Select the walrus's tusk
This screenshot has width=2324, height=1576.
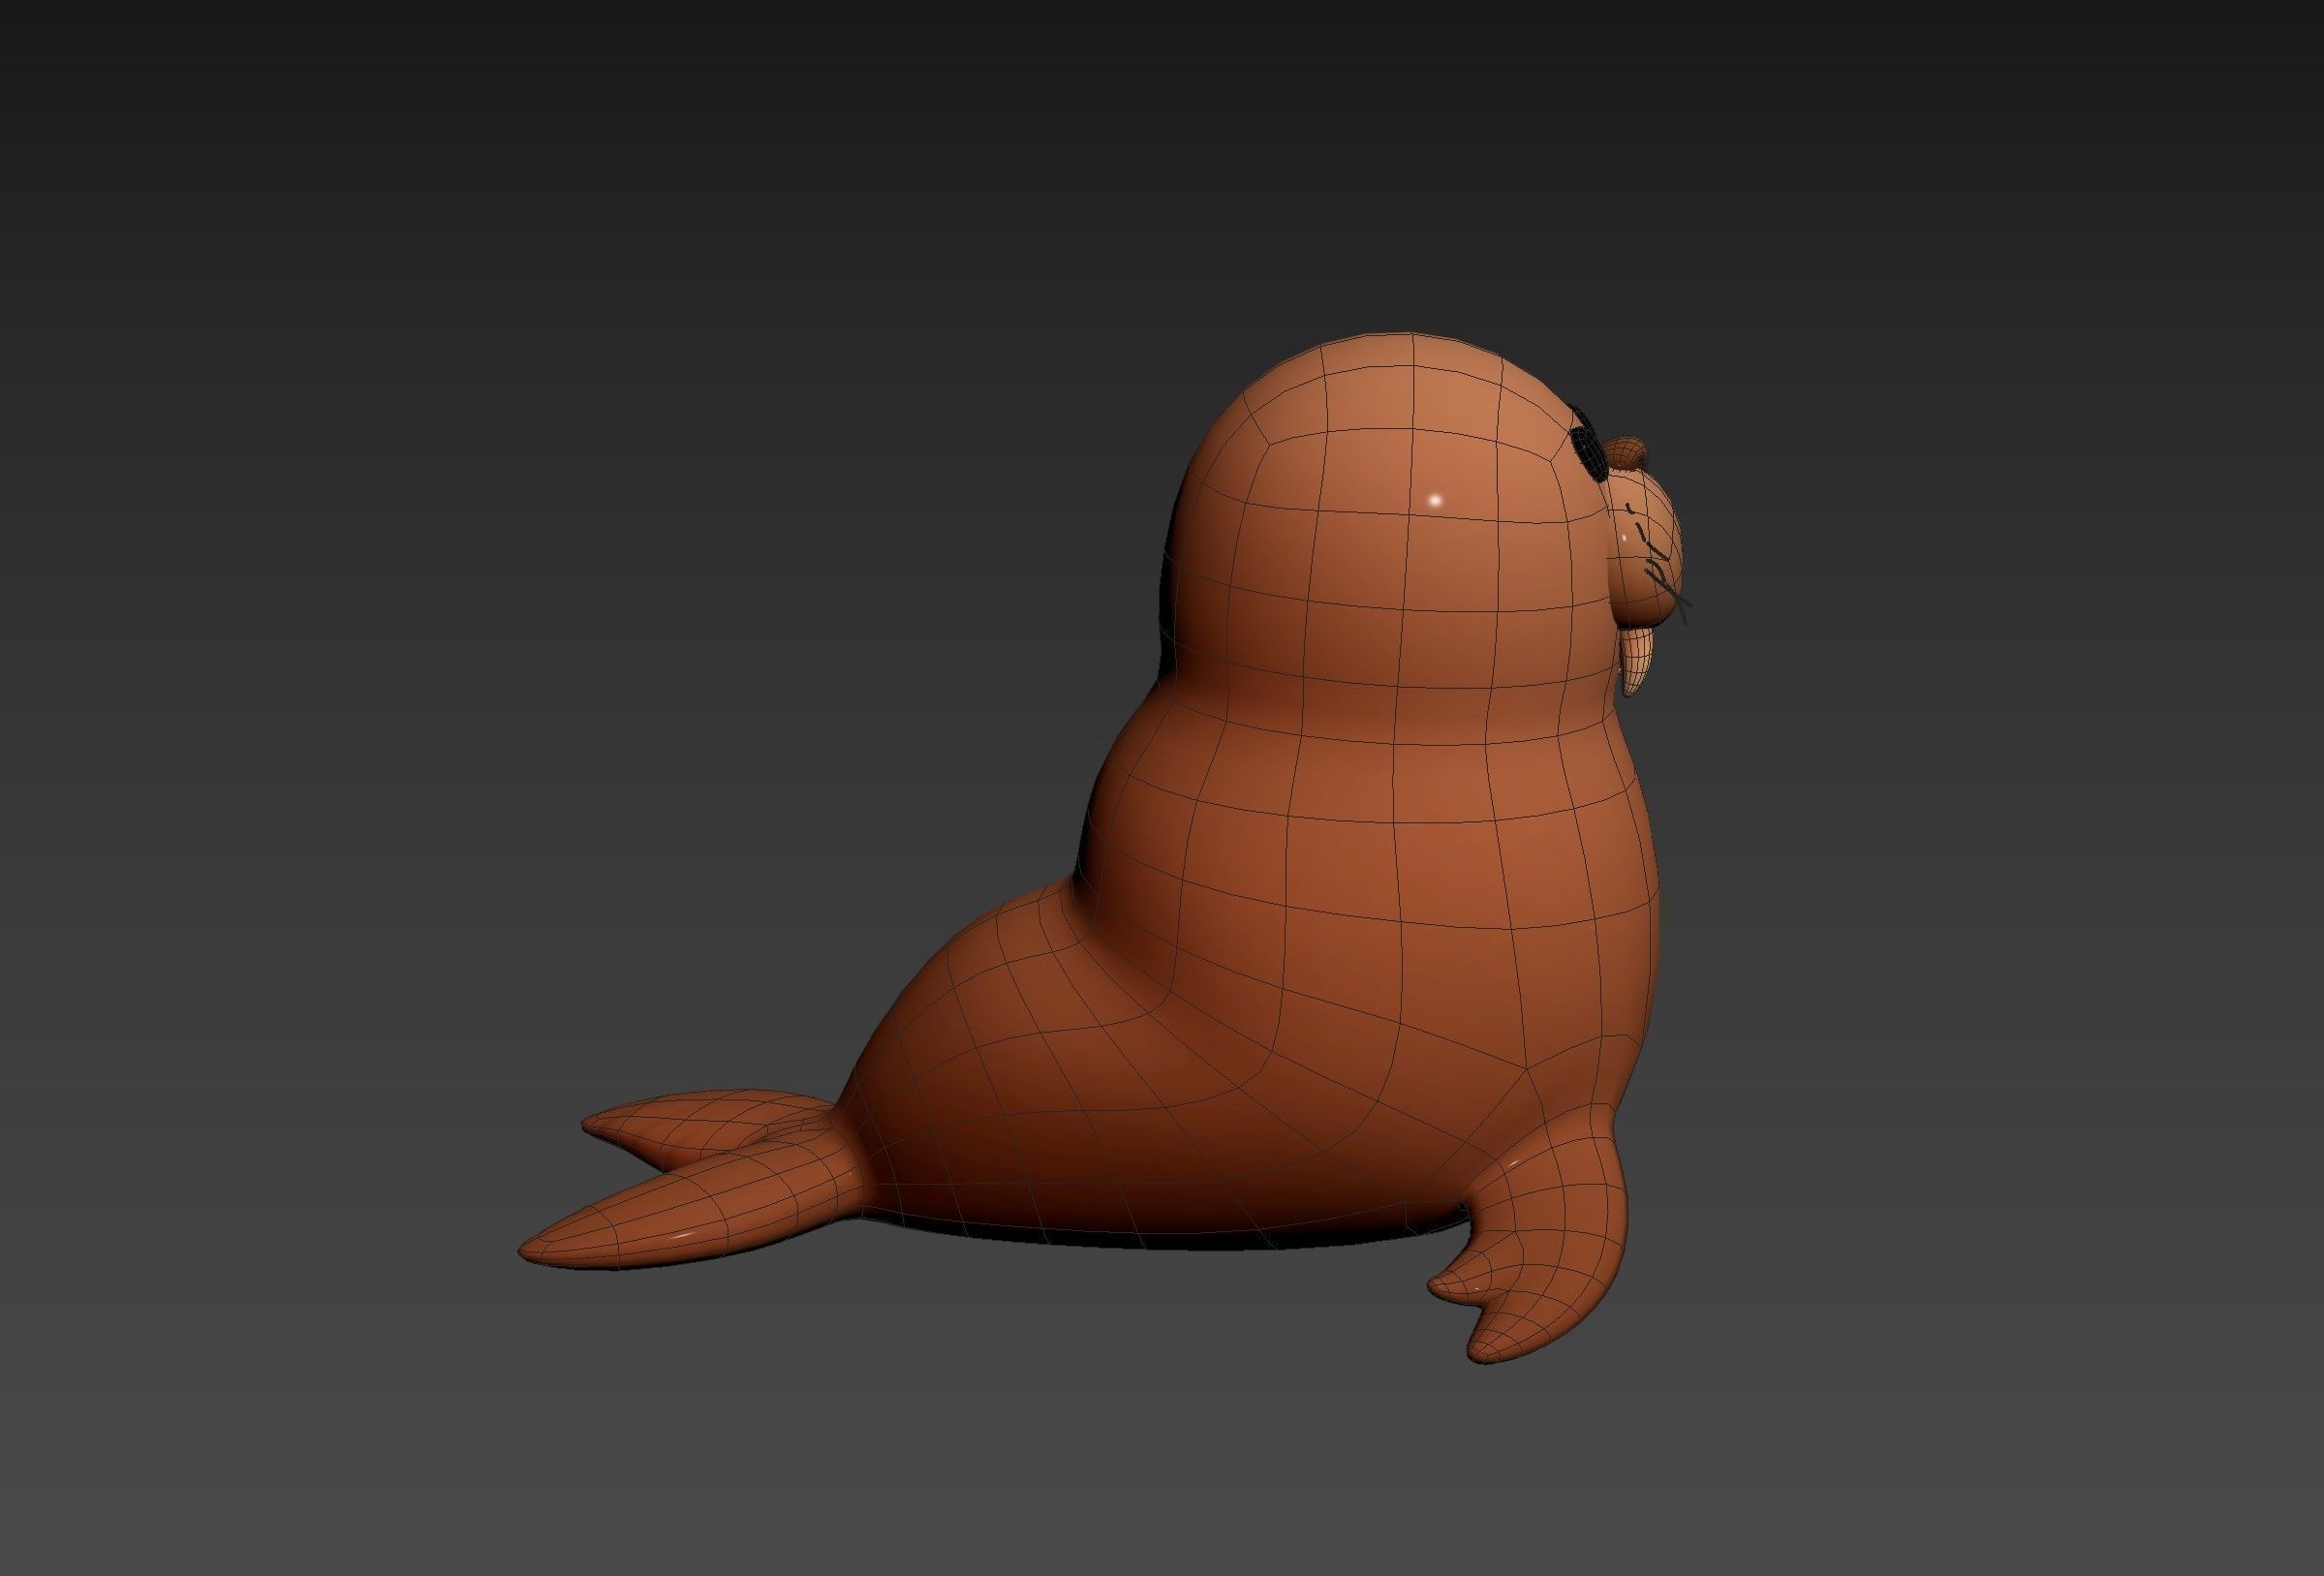[1638, 659]
